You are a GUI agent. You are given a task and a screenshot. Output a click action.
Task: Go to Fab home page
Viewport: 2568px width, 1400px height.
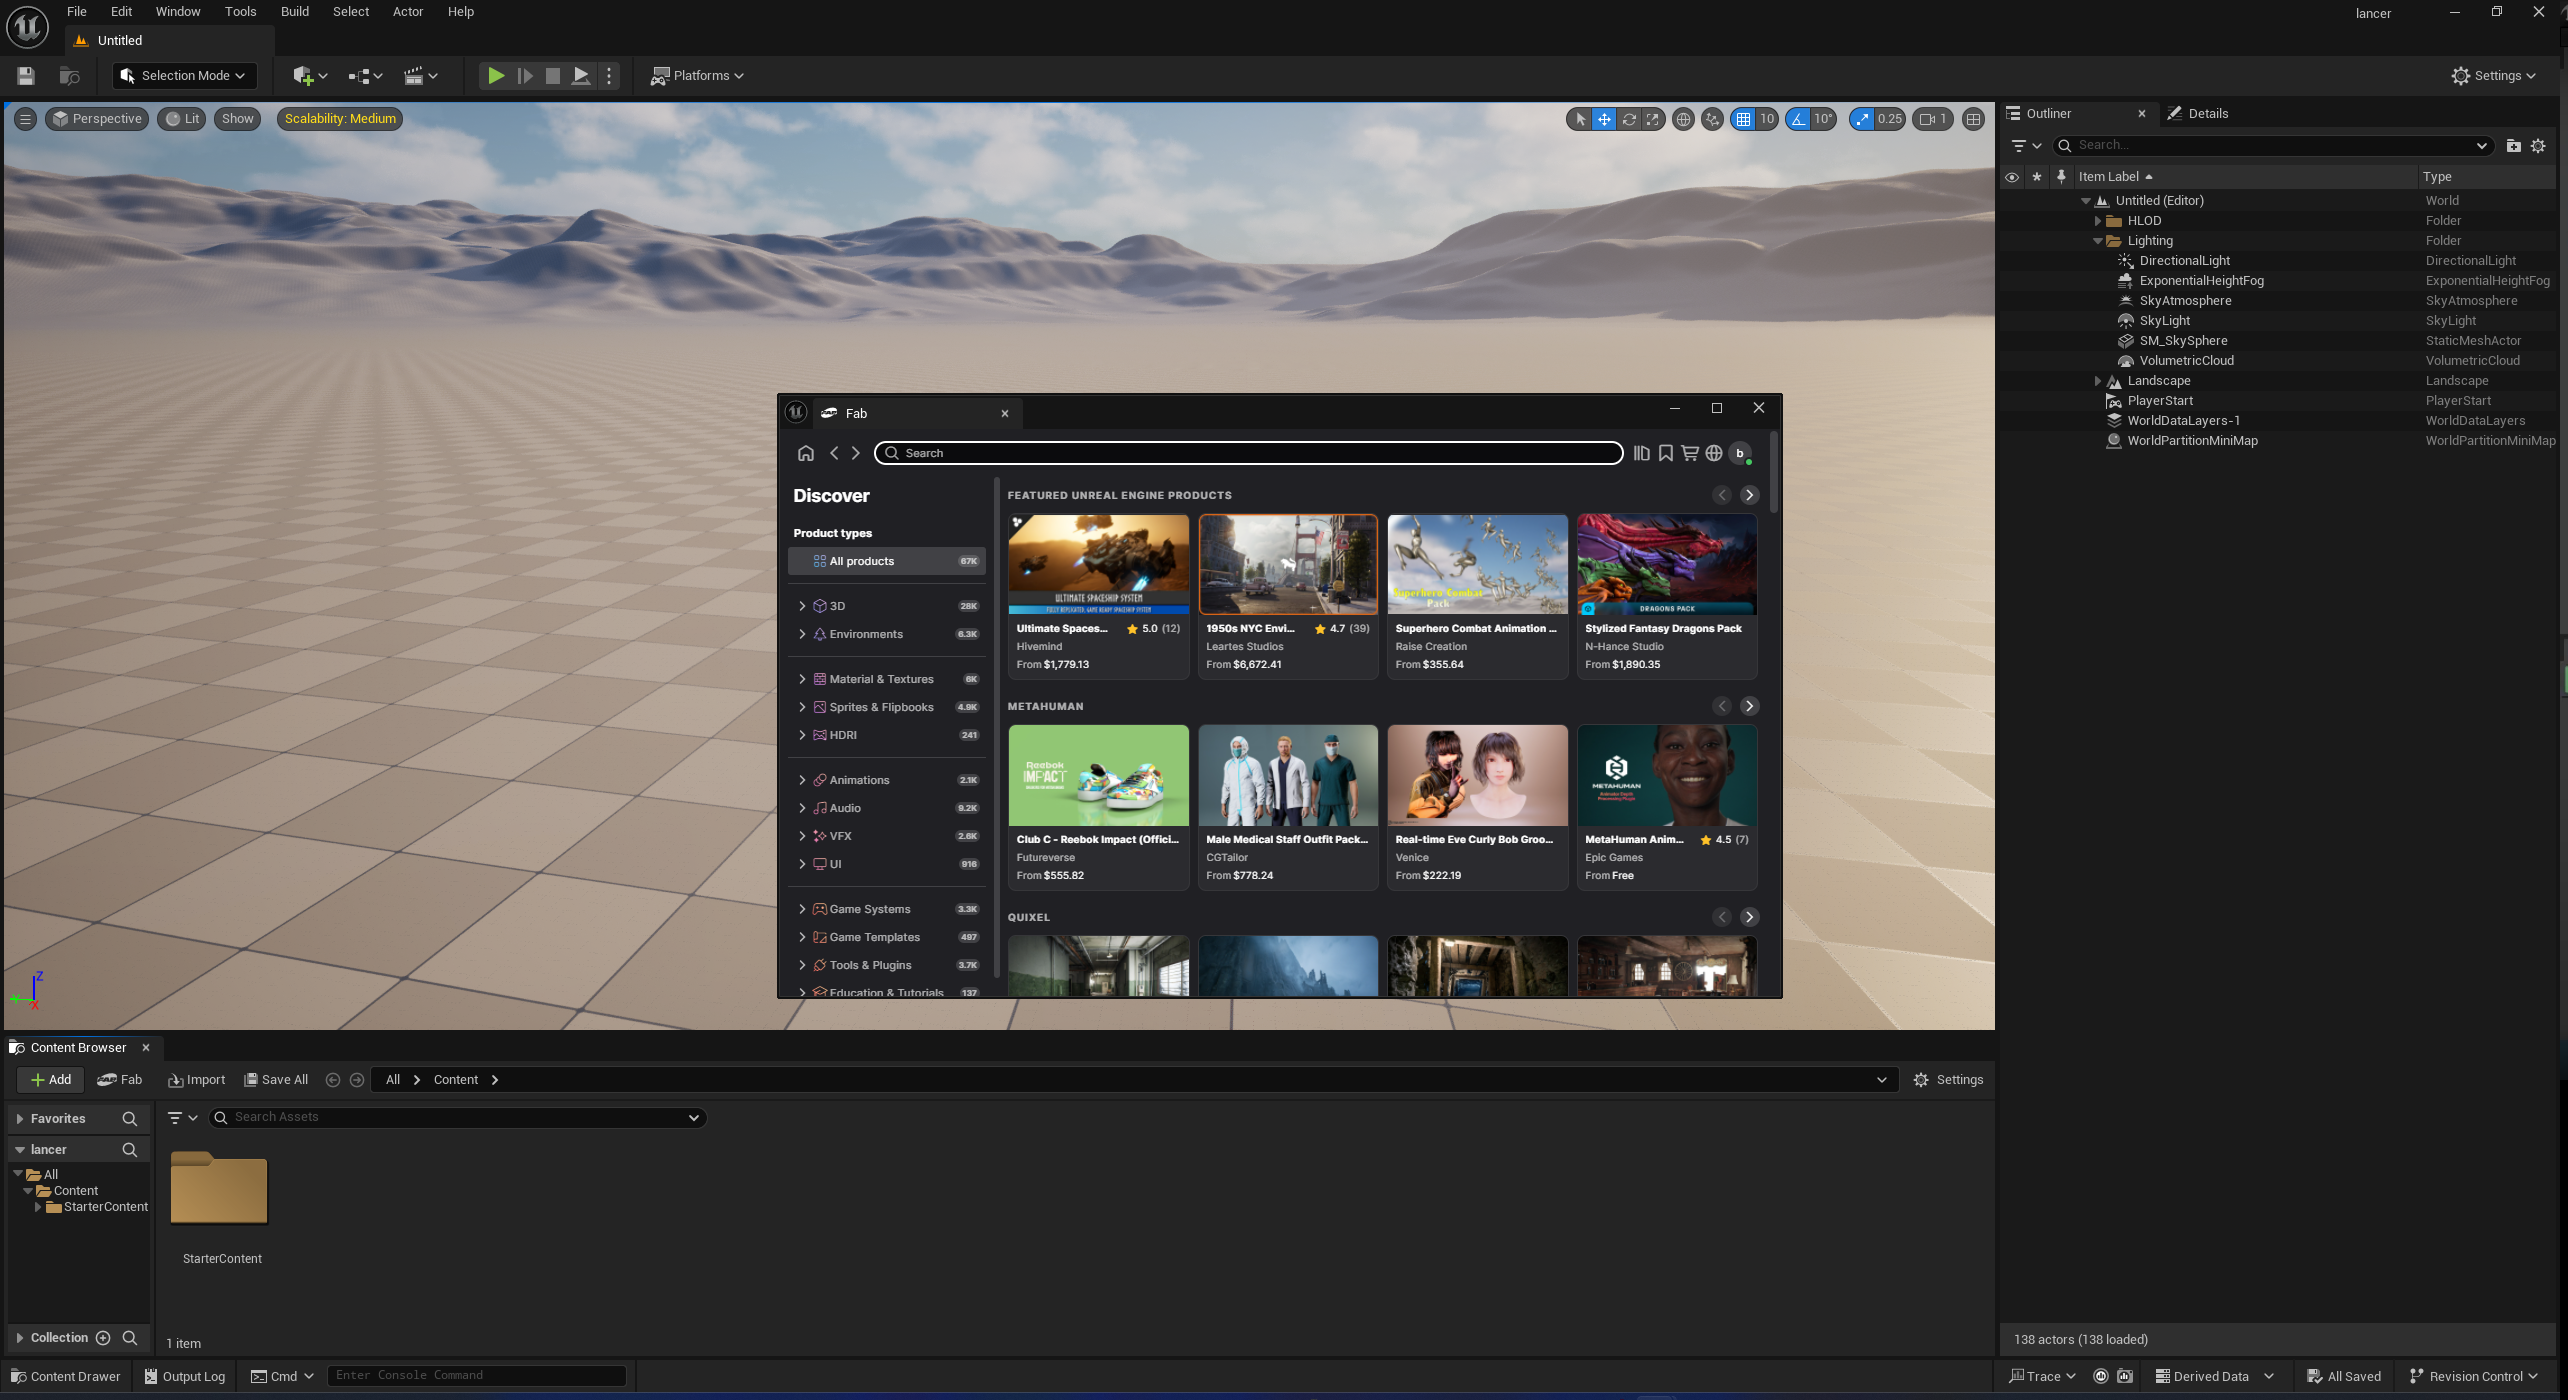(x=806, y=453)
